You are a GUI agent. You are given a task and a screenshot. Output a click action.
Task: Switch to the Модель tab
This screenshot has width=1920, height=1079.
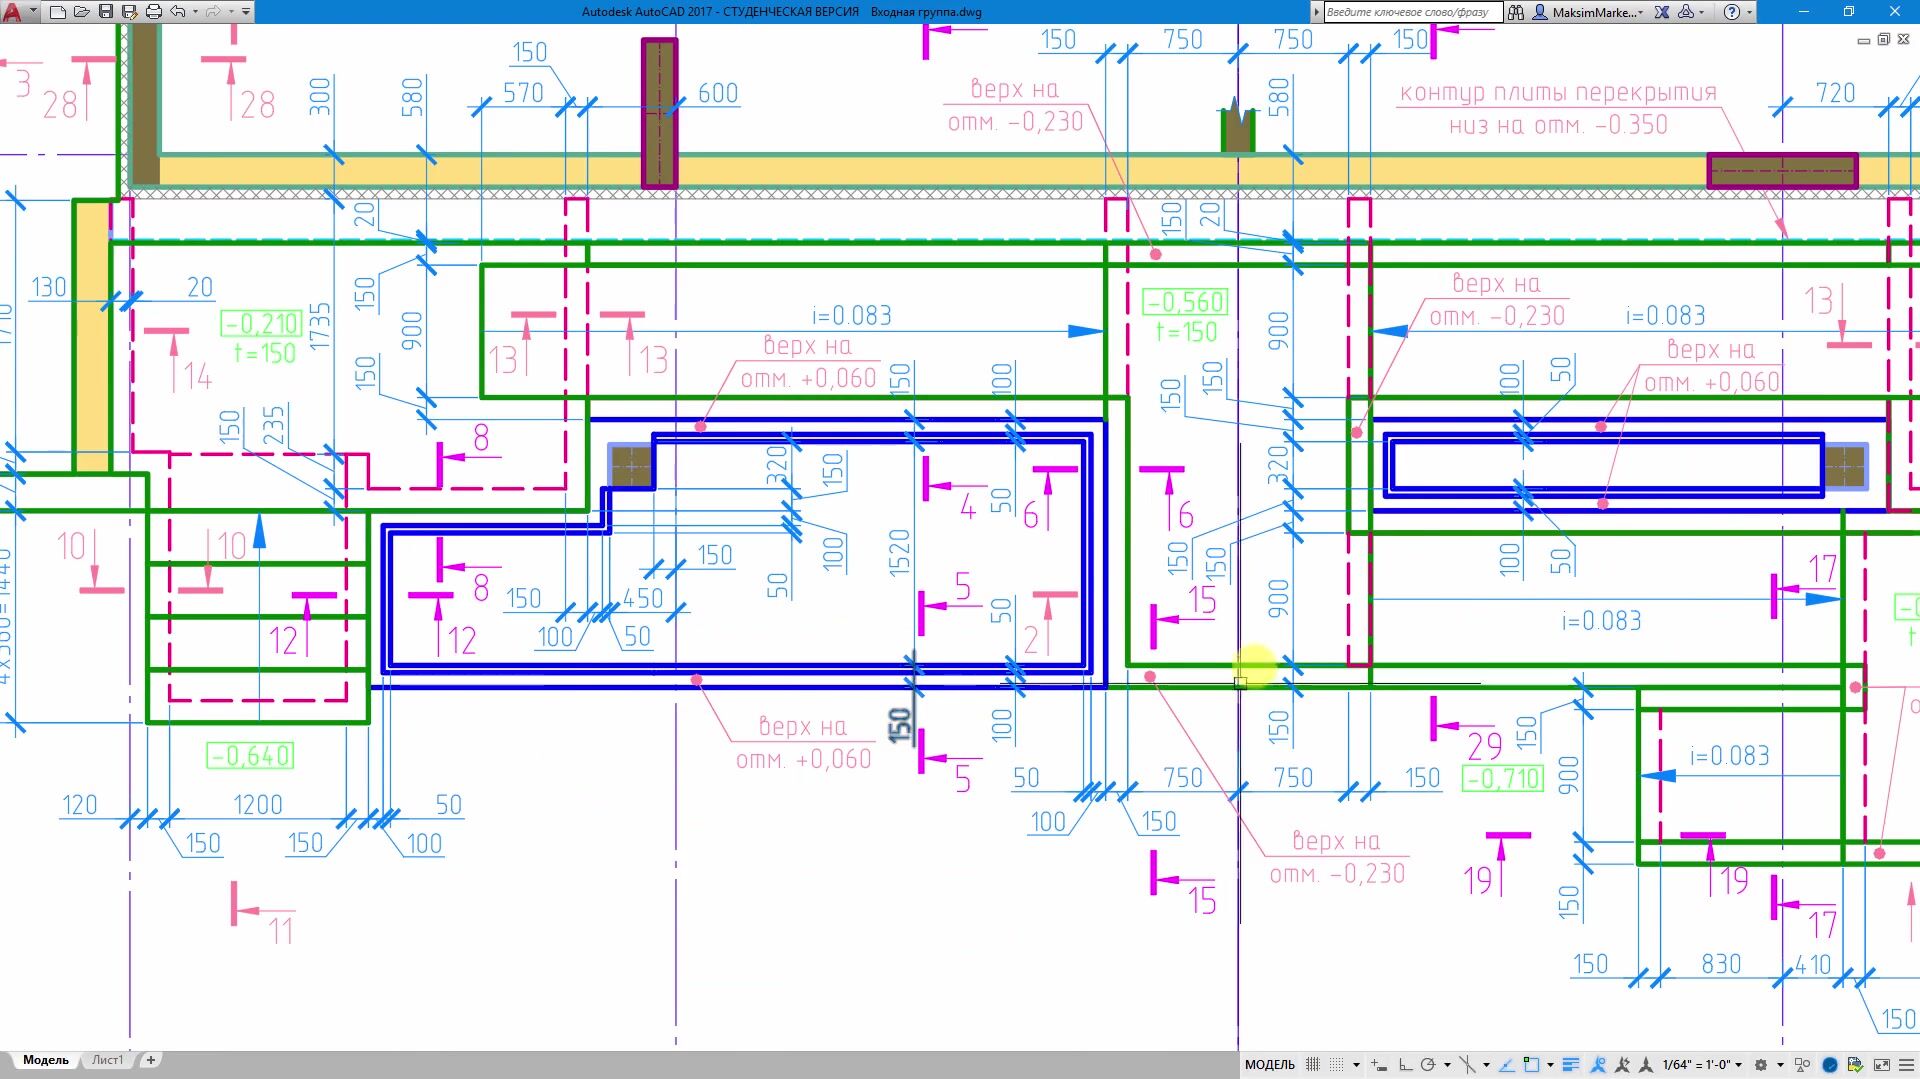coord(46,1060)
